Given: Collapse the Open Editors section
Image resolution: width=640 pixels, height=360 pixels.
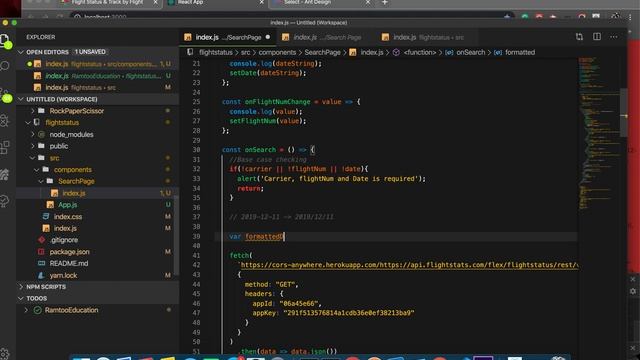Looking at the screenshot, I should pos(21,52).
